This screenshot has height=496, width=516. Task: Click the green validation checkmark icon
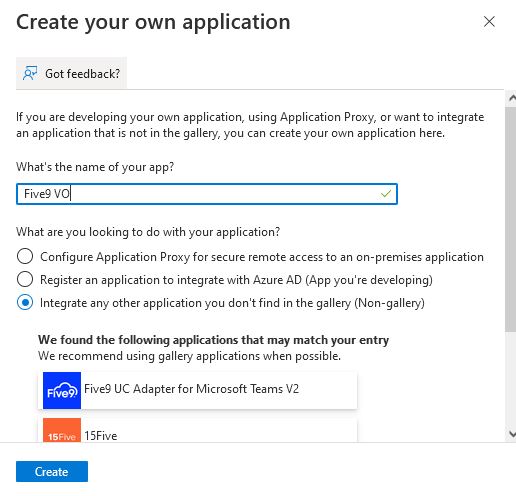pyautogui.click(x=386, y=193)
